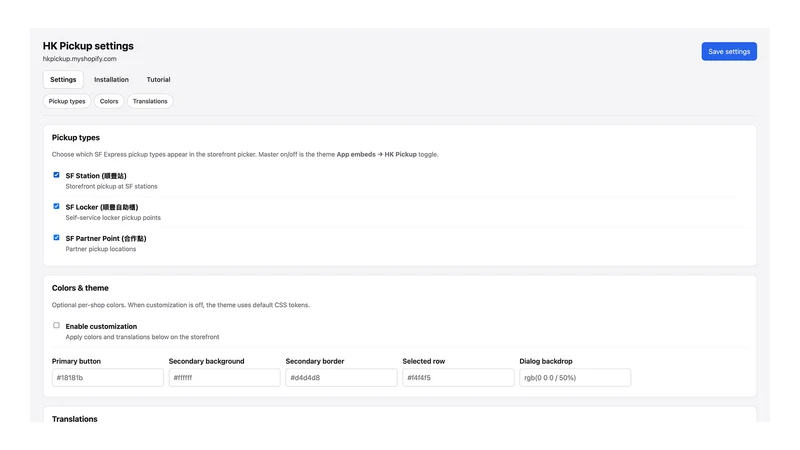800x450 pixels.
Task: Click the HK Pickup settings heading
Action: [88, 46]
